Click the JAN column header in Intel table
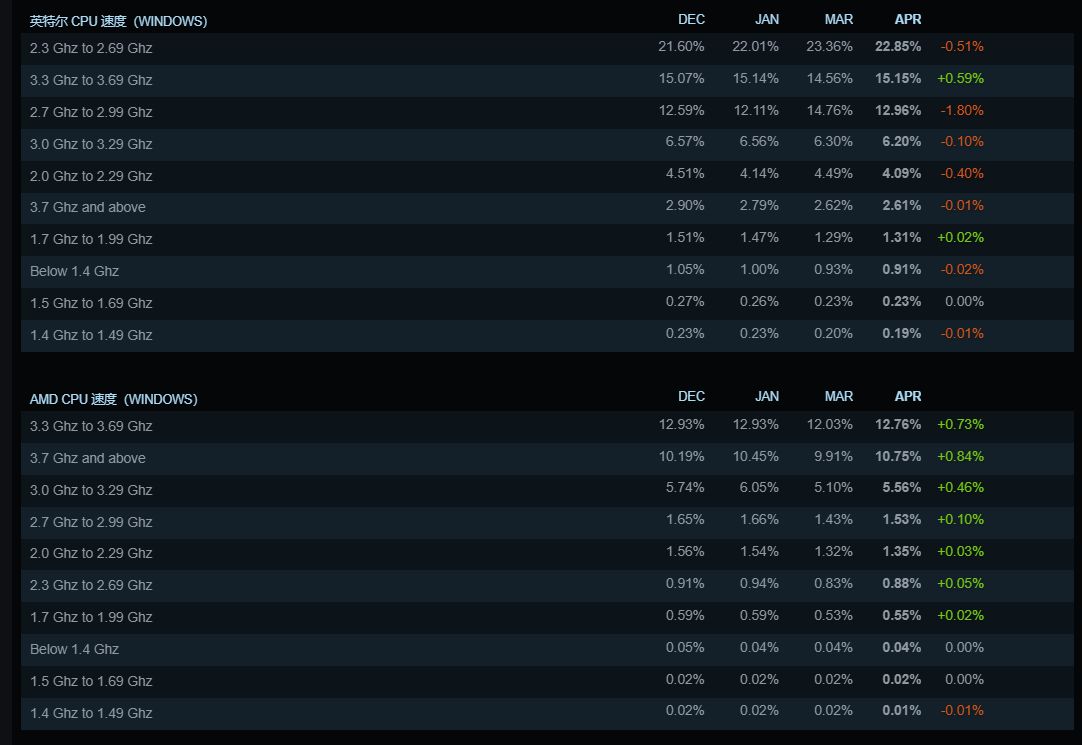This screenshot has width=1082, height=745. [x=767, y=19]
